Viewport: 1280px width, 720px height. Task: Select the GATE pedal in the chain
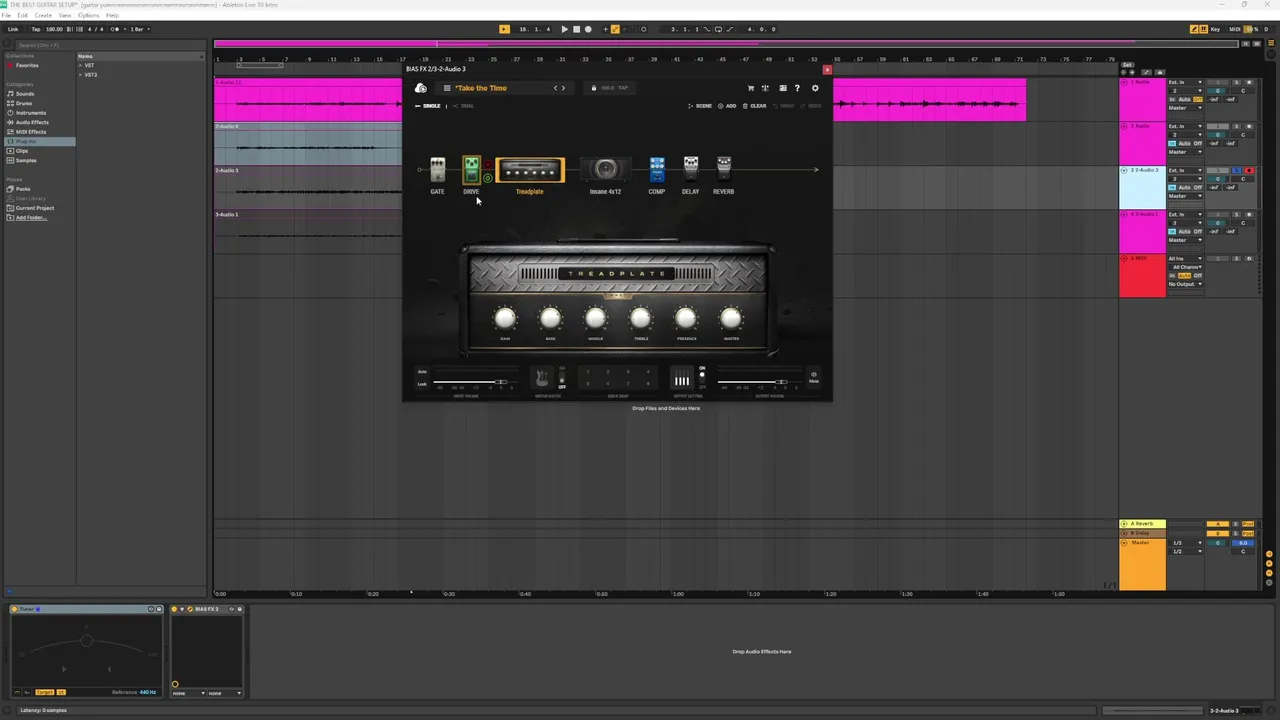(438, 169)
